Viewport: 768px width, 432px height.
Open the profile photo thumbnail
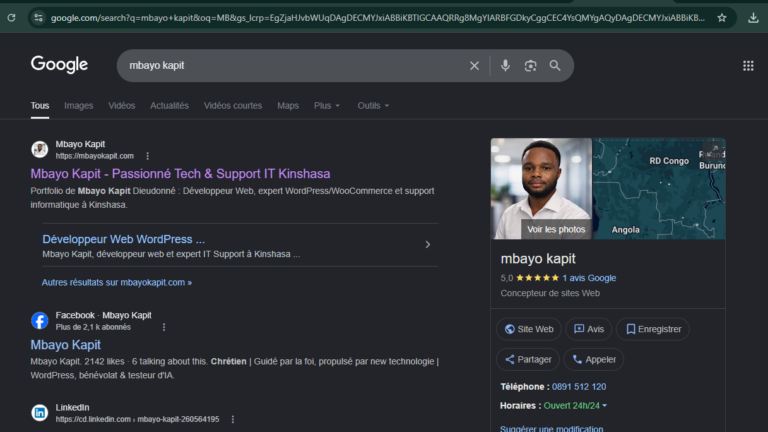[541, 189]
